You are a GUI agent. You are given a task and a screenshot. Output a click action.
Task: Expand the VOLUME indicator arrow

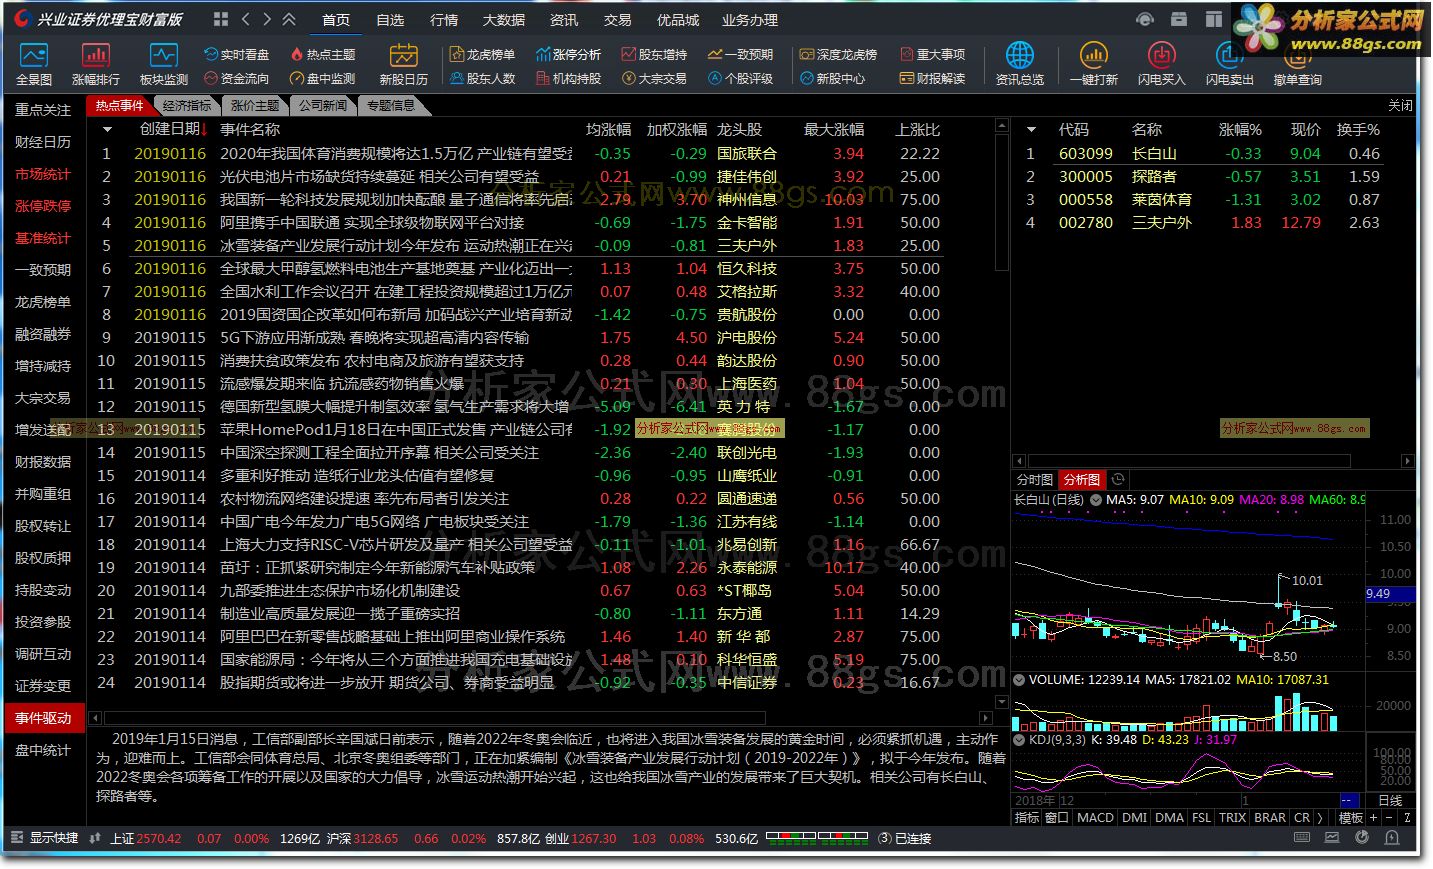click(x=1020, y=680)
